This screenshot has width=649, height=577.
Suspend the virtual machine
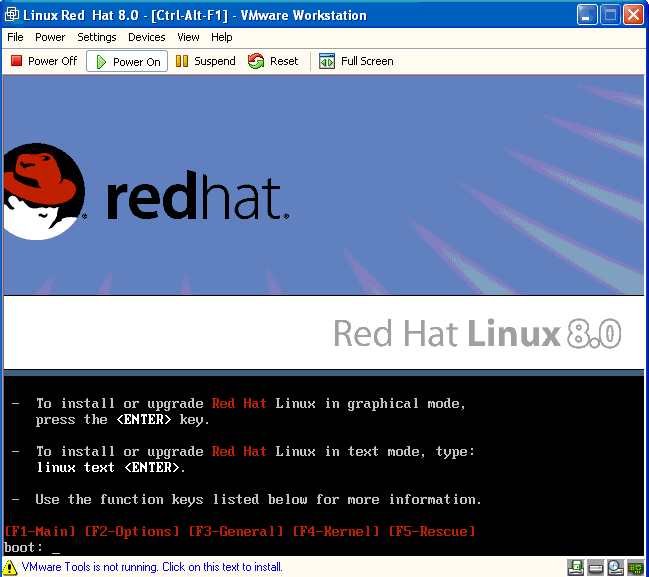[205, 61]
